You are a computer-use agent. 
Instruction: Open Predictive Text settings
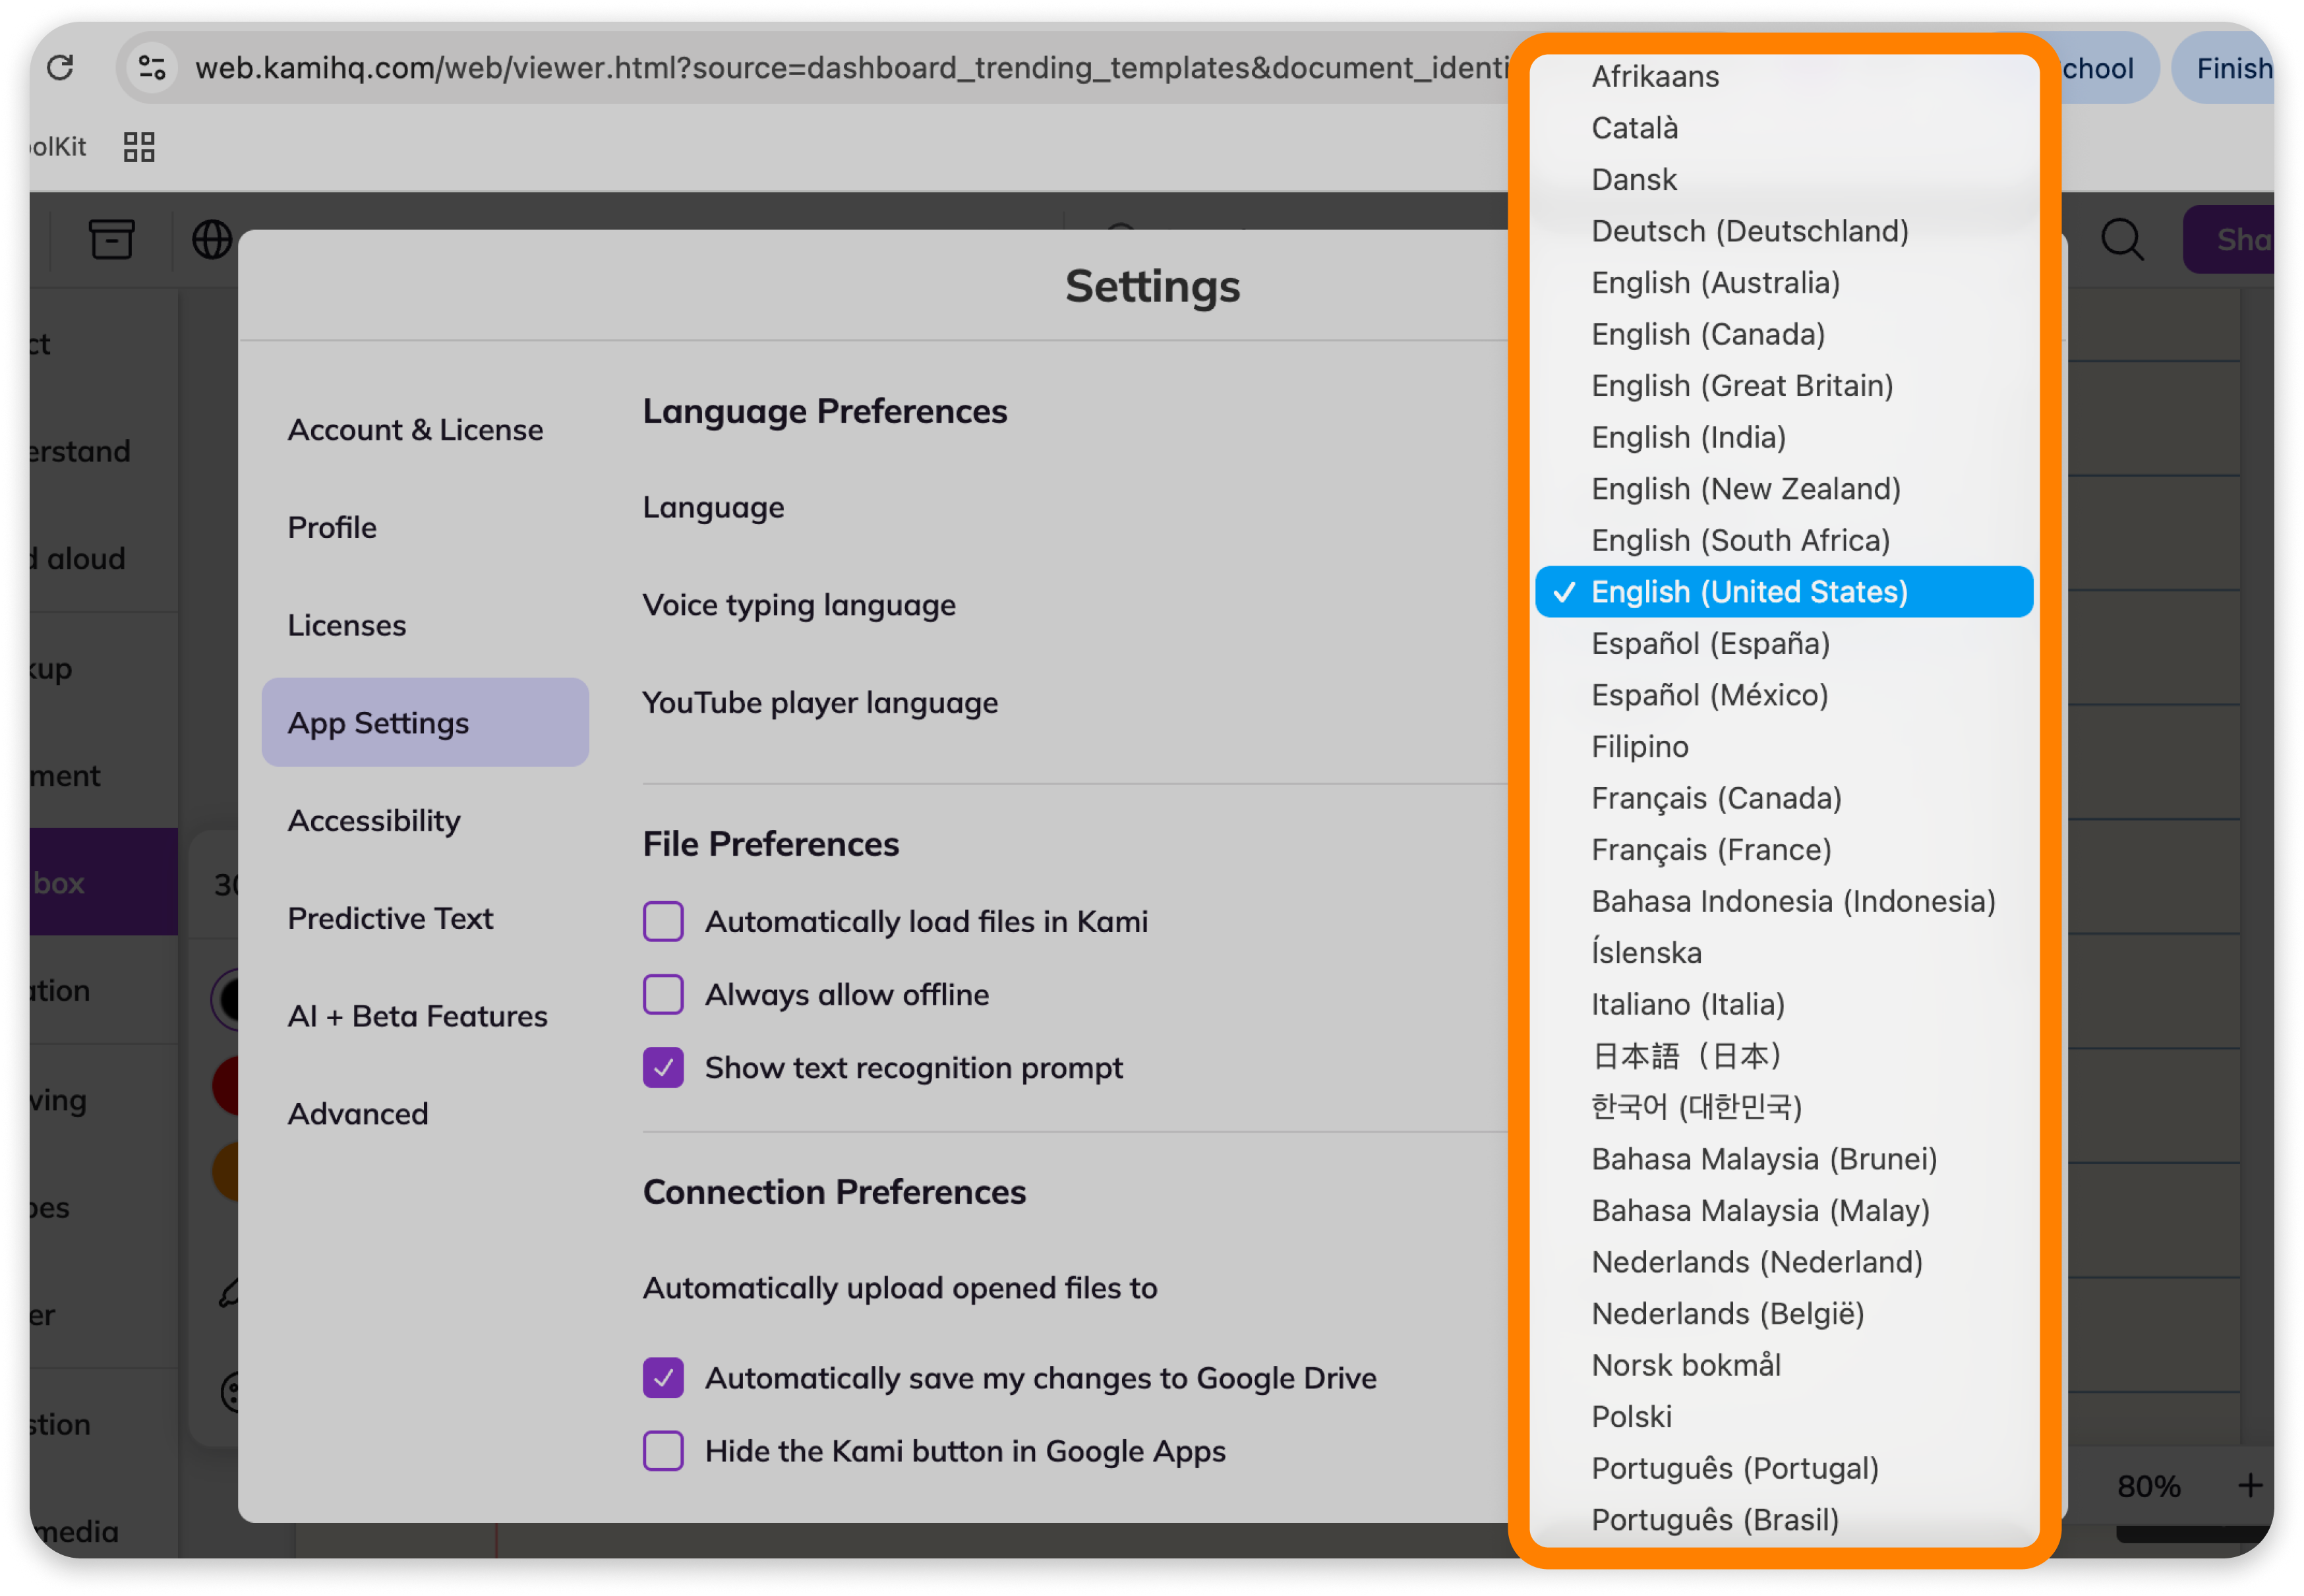pos(425,918)
